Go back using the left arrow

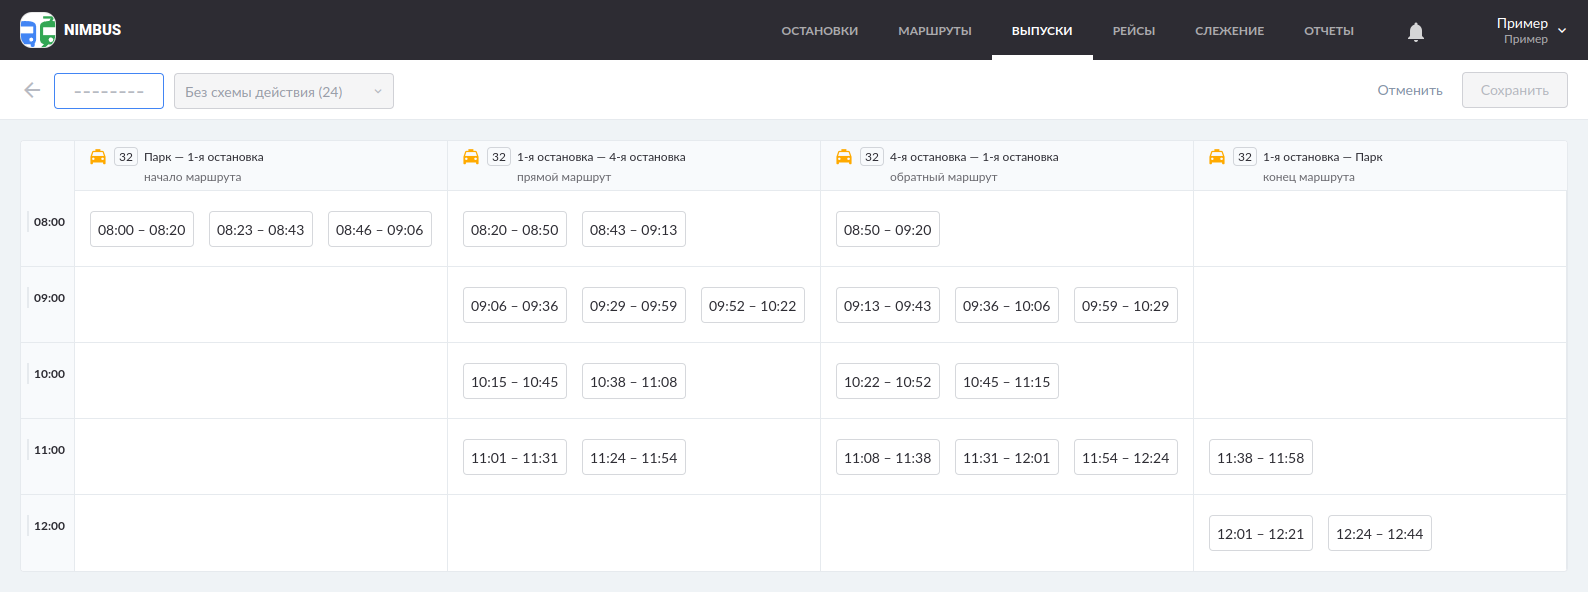pyautogui.click(x=32, y=91)
